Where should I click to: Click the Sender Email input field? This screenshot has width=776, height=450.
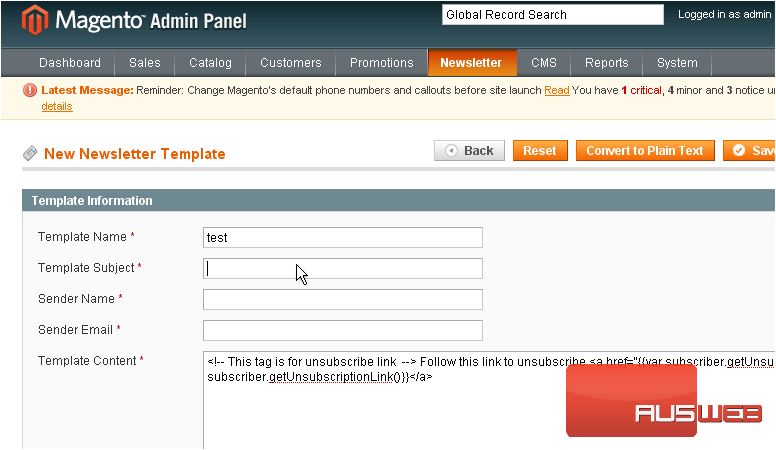point(342,330)
